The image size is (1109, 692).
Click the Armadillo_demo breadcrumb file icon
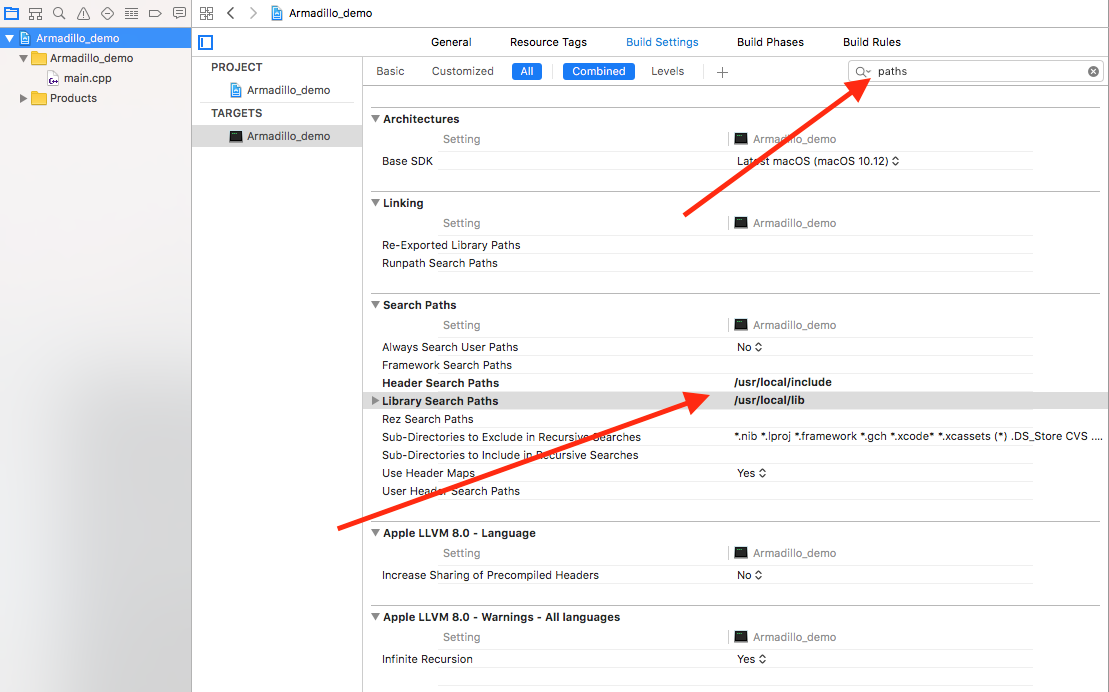(x=277, y=13)
